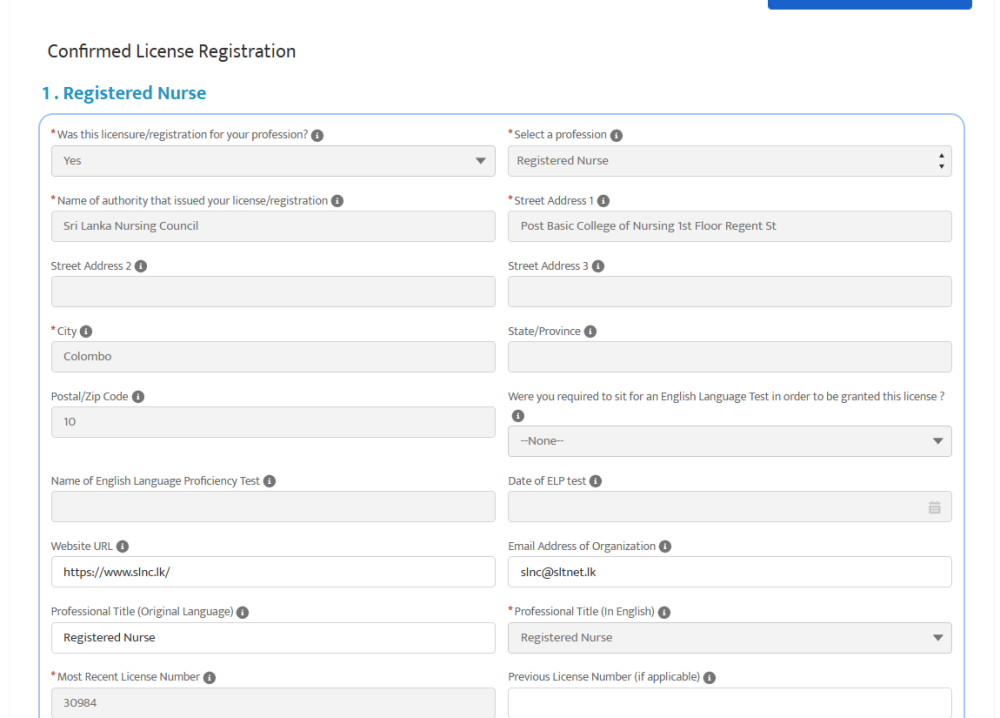1000x718 pixels.
Task: Click info icon beside Most Recent License Number
Action: (209, 678)
